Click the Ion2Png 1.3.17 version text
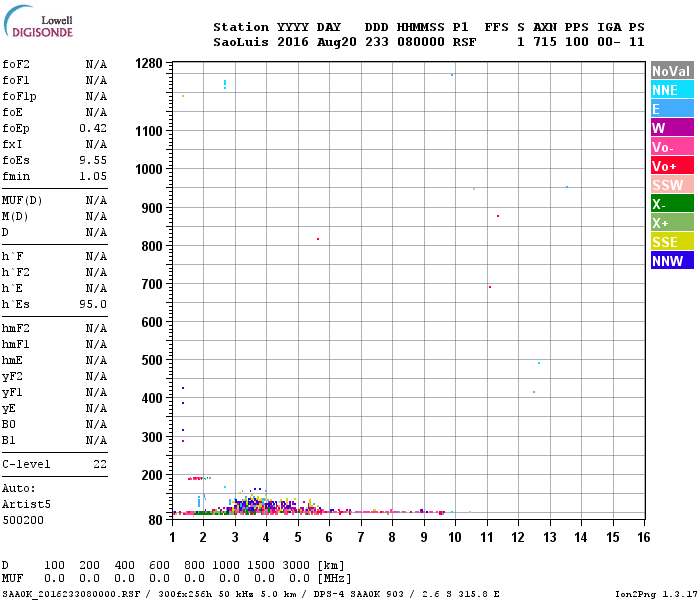This screenshot has height=600, width=700. (656, 594)
